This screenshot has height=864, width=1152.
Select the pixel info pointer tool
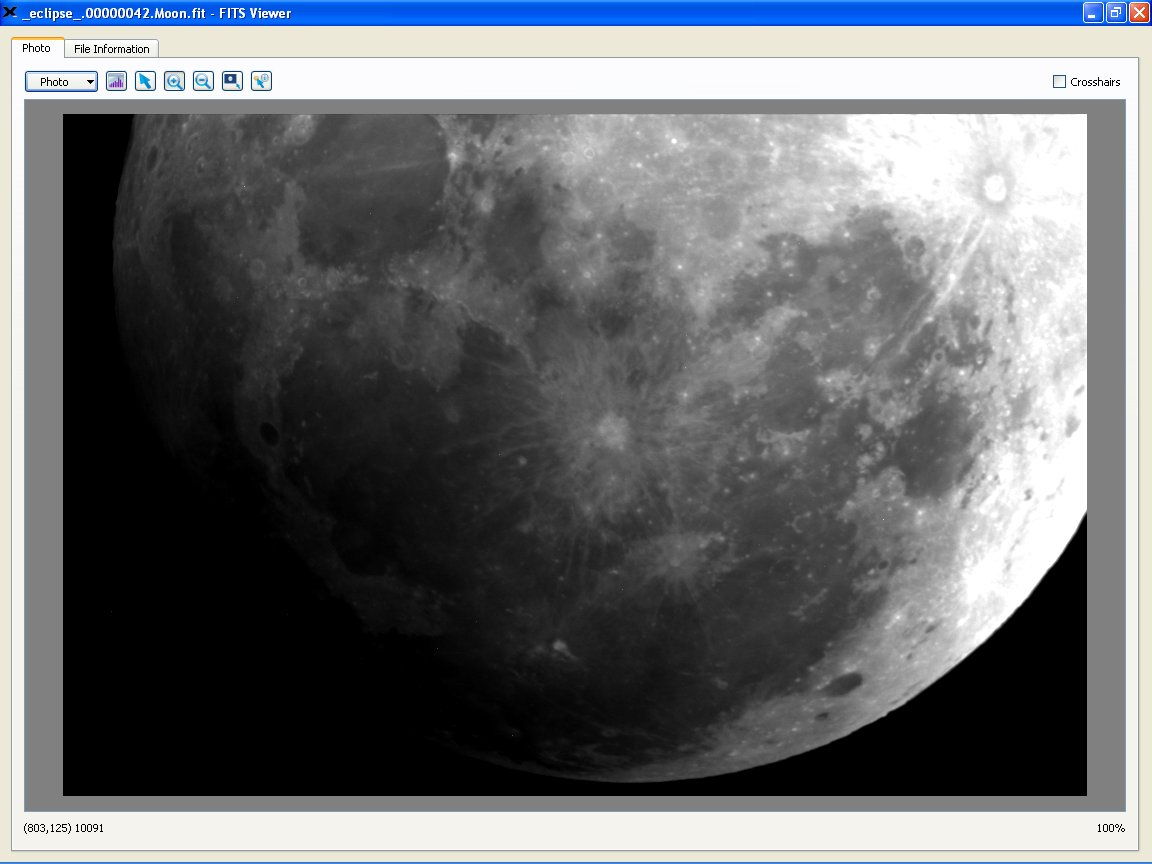coord(262,82)
